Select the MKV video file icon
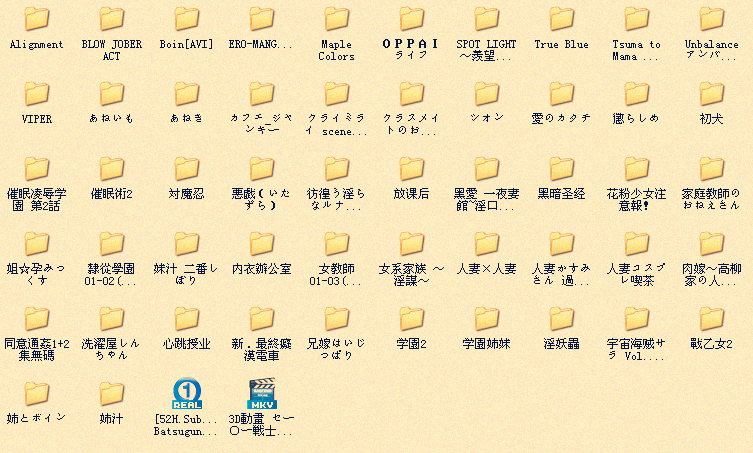 (262, 393)
